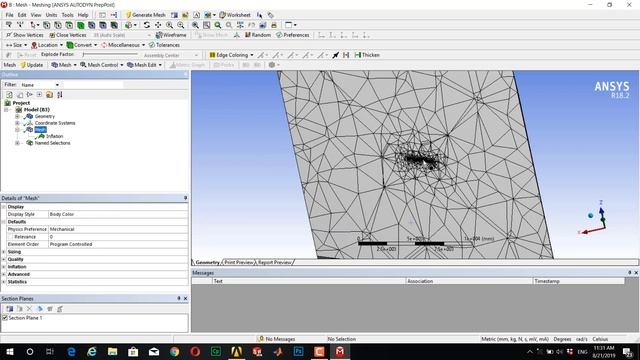Click the Show Mesh axes triad icon
Image resolution: width=640 pixels, height=360 pixels.
(x=237, y=35)
